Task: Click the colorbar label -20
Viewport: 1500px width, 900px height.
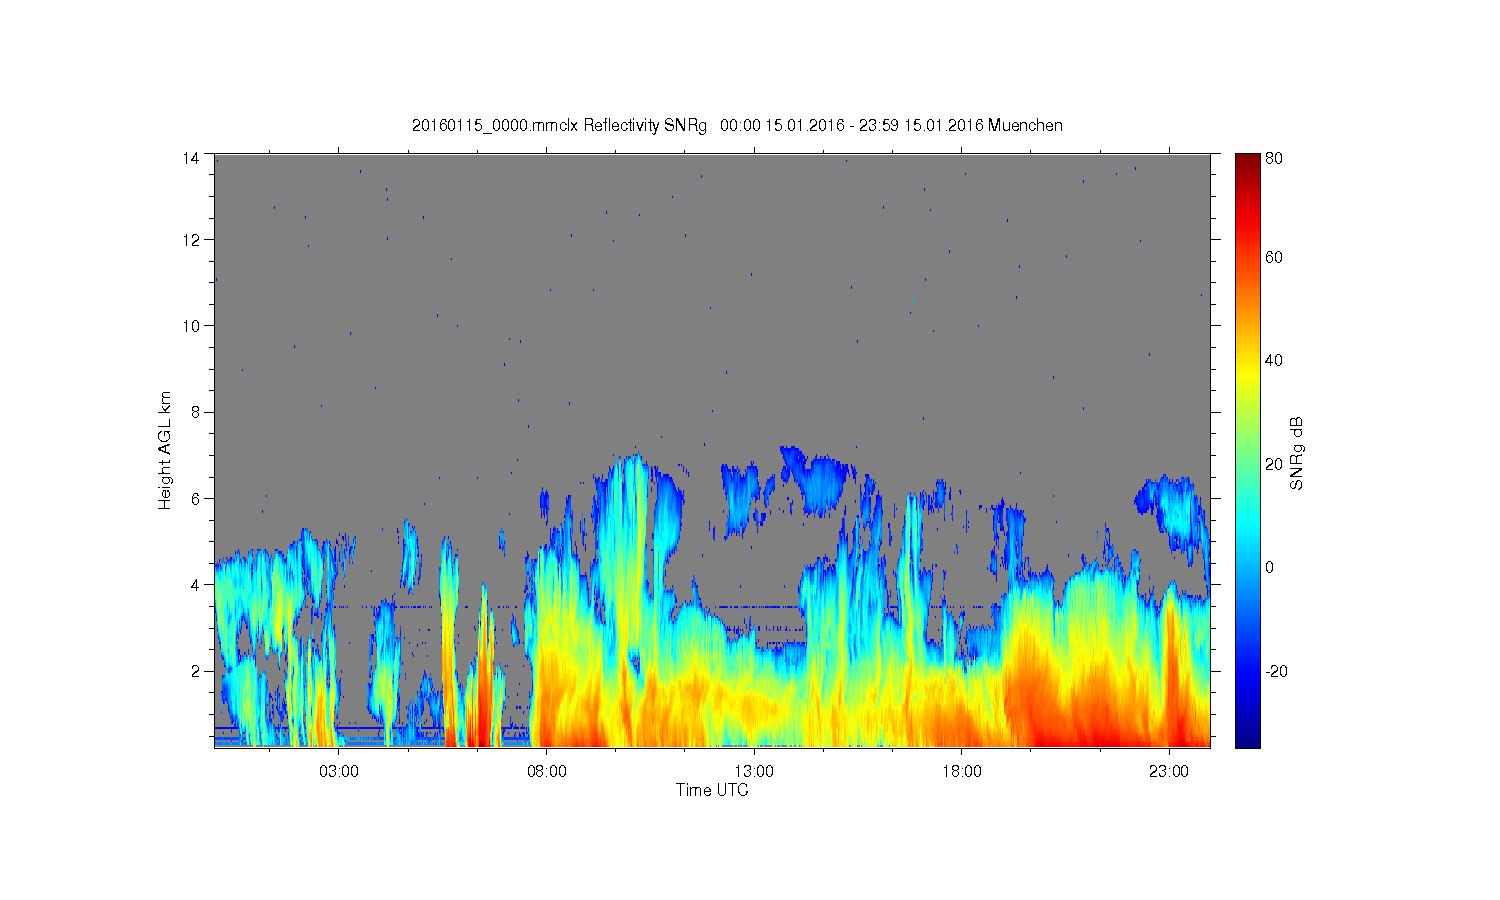Action: [1277, 671]
